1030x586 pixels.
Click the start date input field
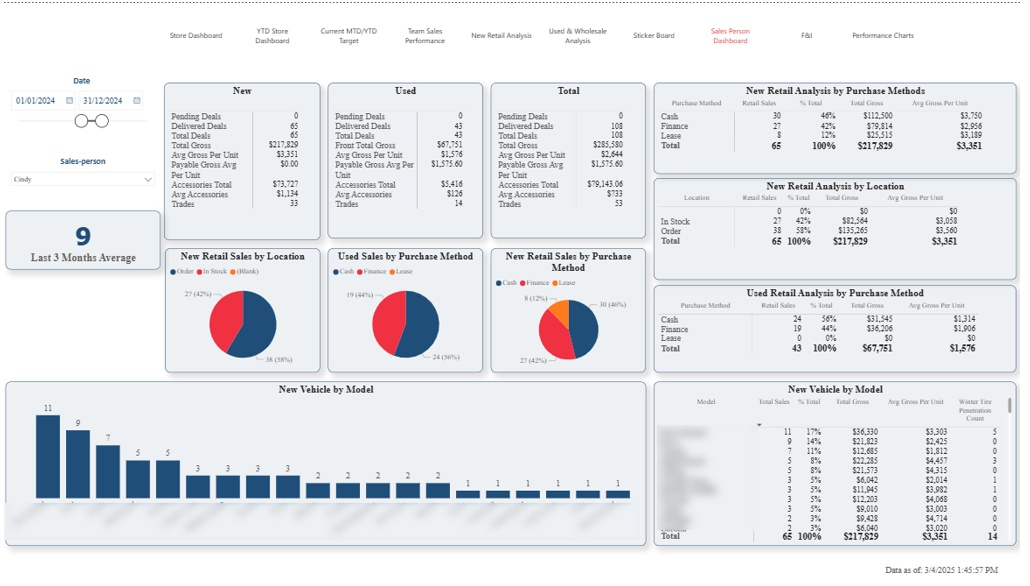pyautogui.click(x=35, y=101)
